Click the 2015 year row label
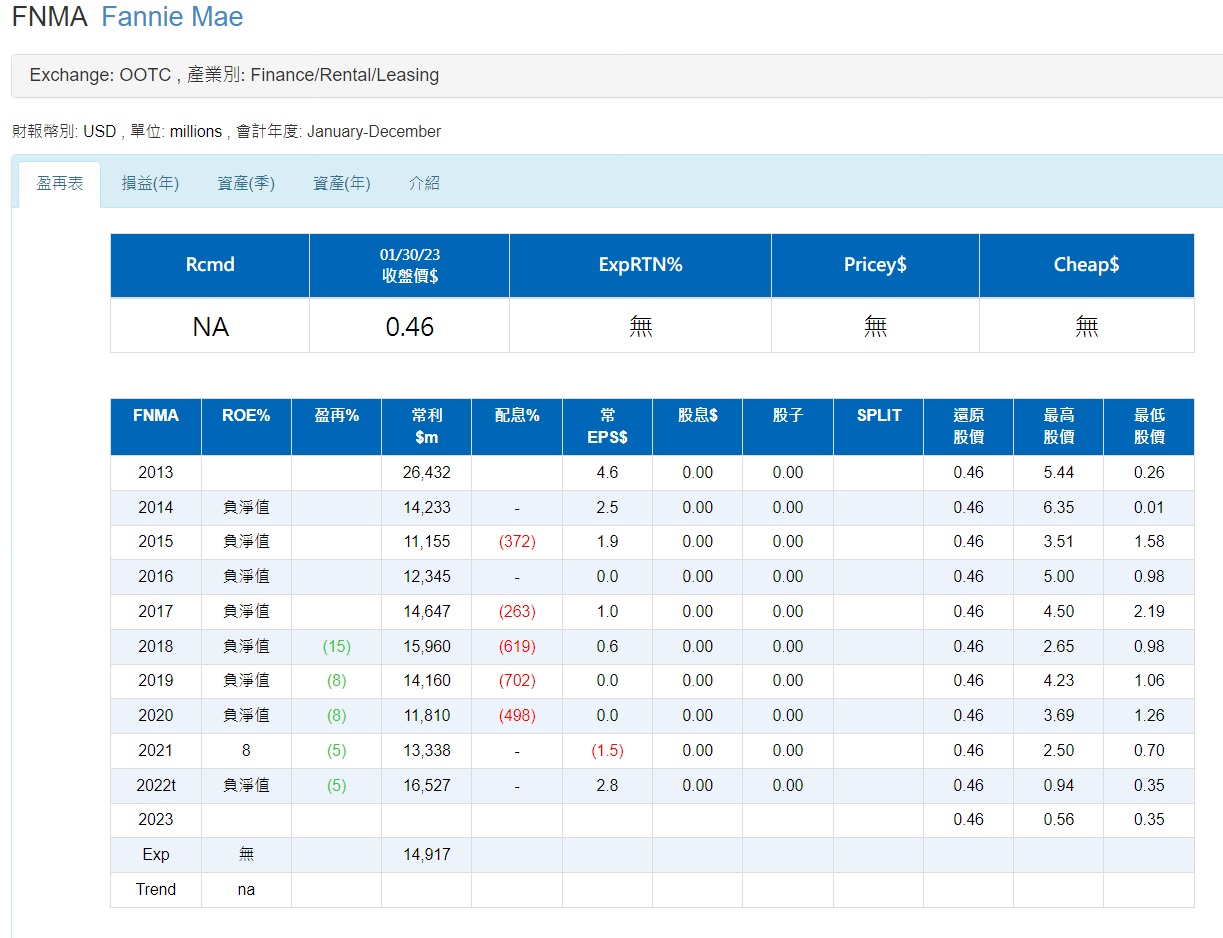 coord(156,542)
